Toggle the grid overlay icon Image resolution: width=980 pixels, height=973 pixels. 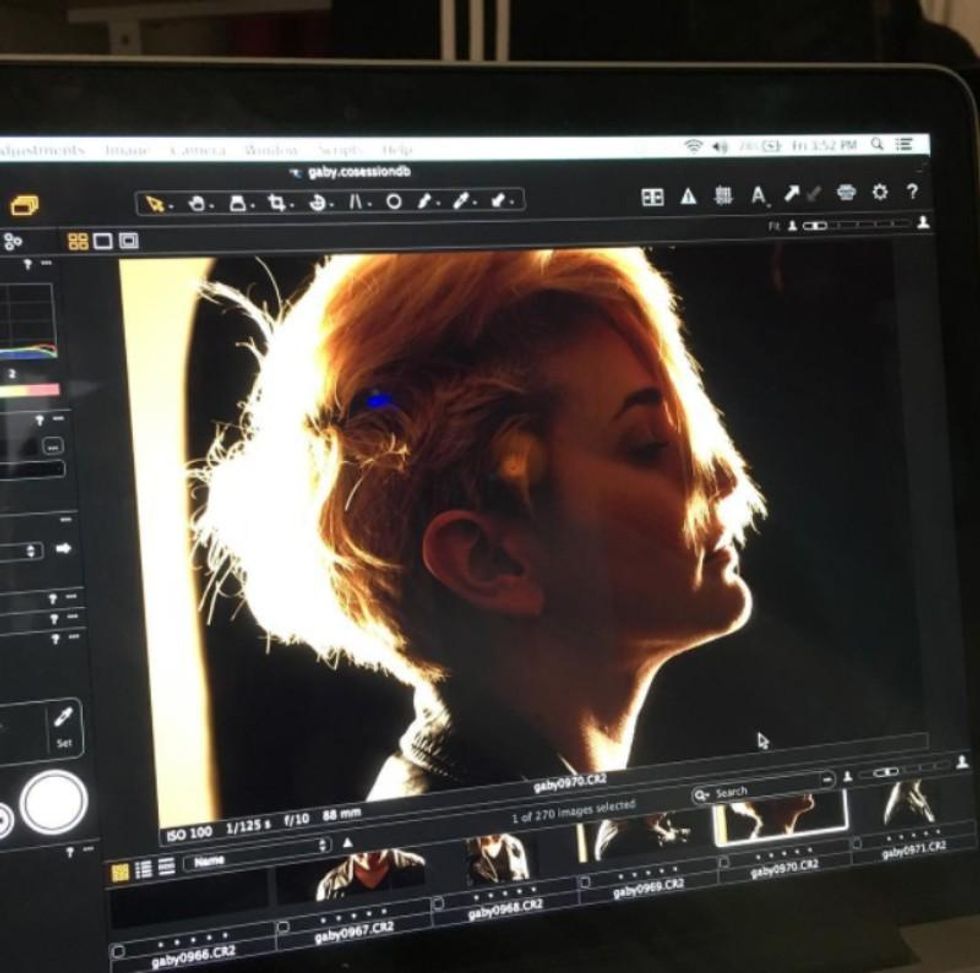point(723,196)
